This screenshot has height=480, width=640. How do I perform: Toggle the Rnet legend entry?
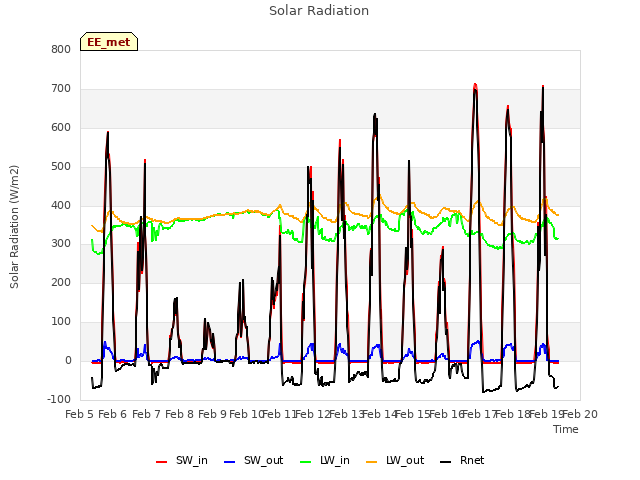pos(462,461)
